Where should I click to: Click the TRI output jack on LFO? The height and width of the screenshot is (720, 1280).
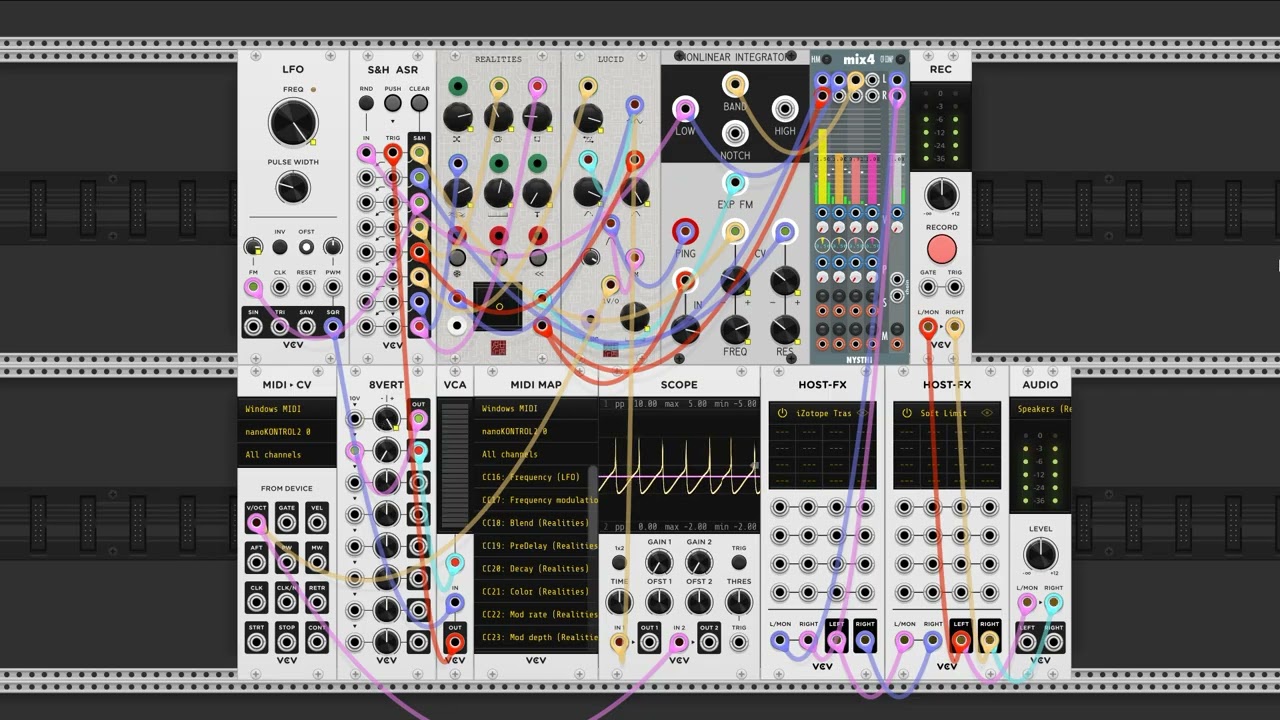(280, 327)
